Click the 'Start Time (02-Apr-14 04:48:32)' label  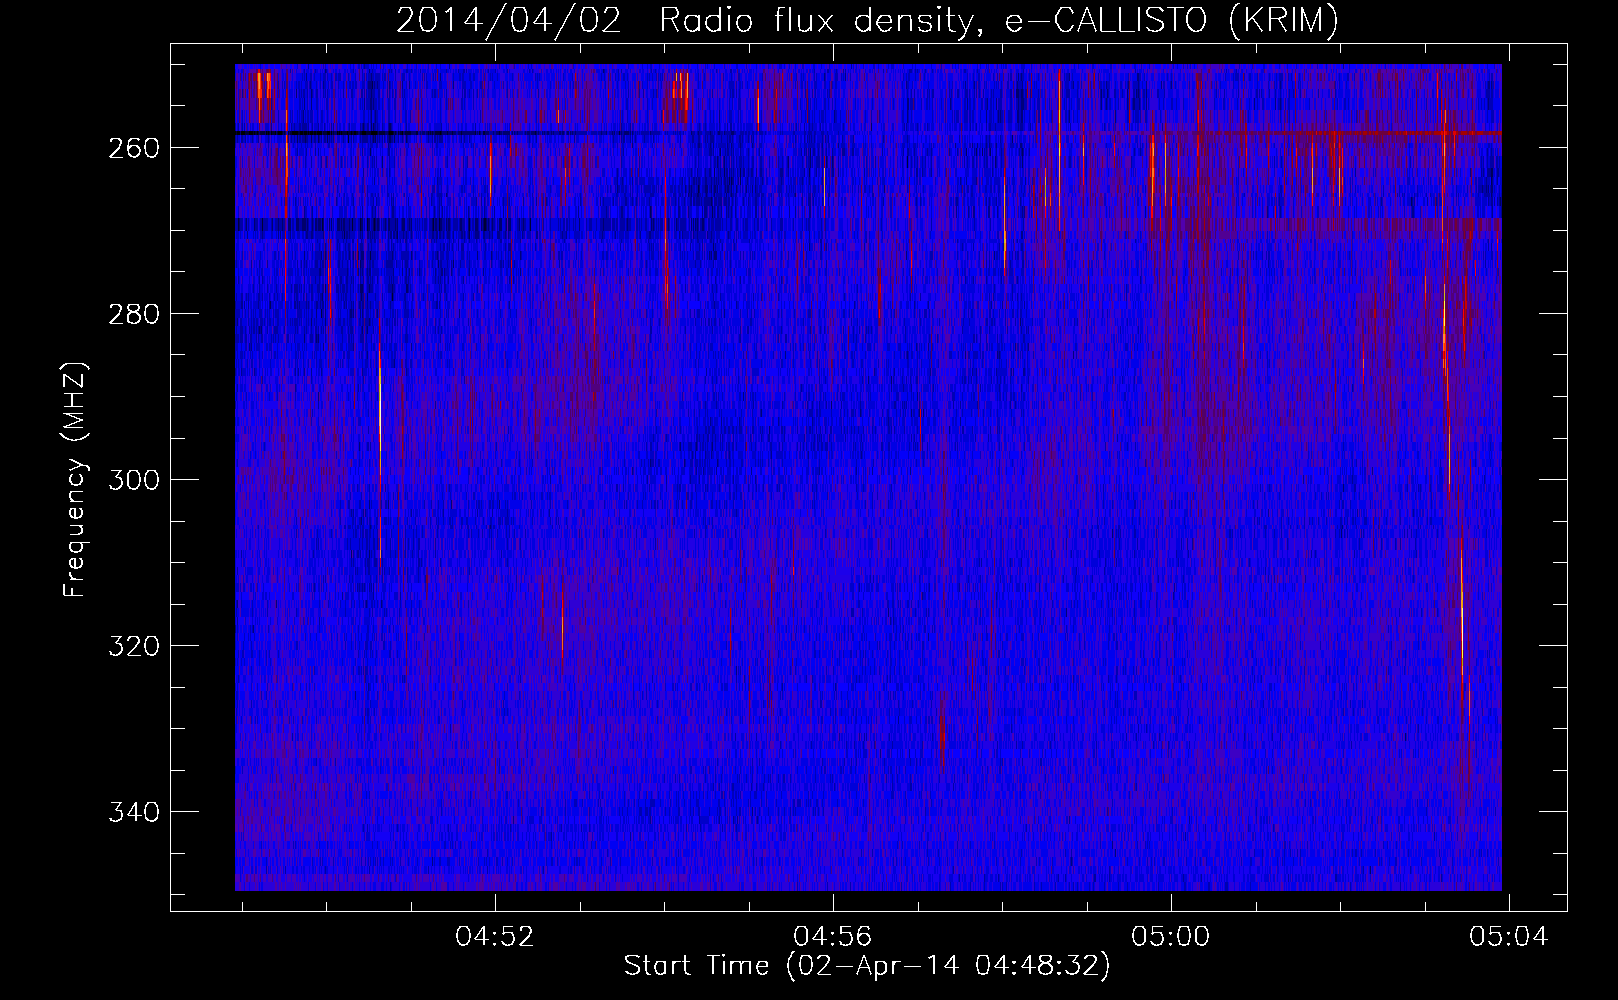click(867, 966)
